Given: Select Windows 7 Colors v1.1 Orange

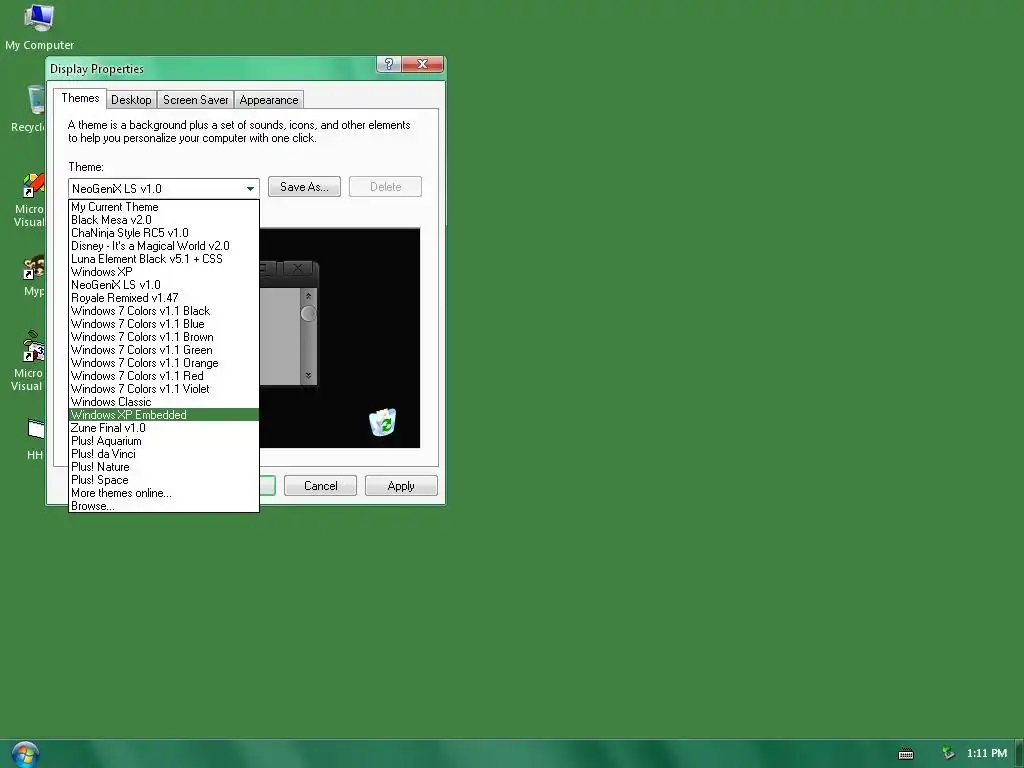Looking at the screenshot, I should pyautogui.click(x=164, y=363).
